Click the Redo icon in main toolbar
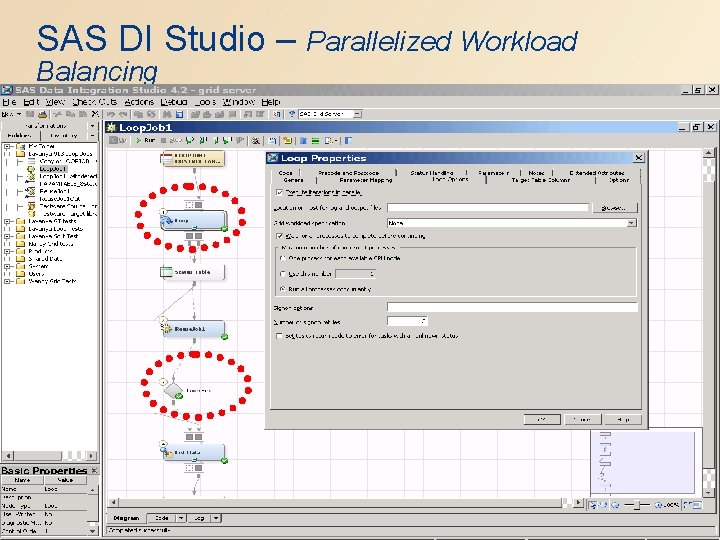Viewport: 720px width, 540px height. [123, 114]
